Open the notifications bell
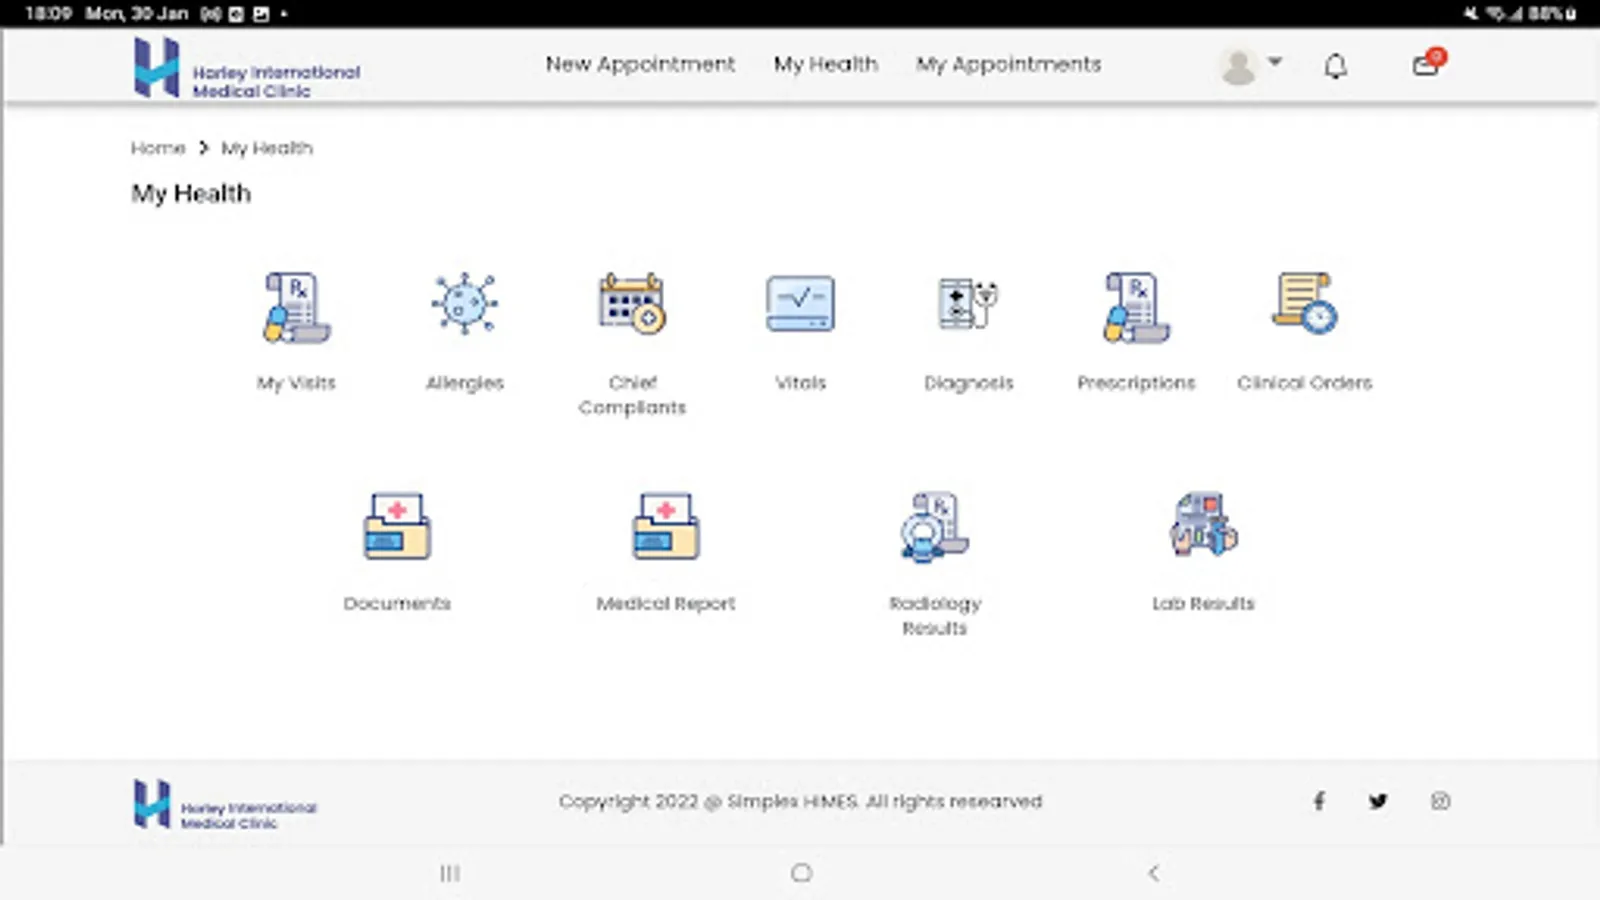1600x900 pixels. pos(1334,65)
